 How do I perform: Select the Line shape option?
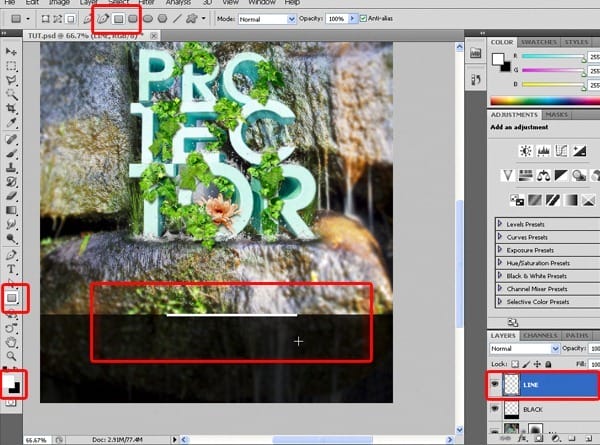tap(177, 18)
